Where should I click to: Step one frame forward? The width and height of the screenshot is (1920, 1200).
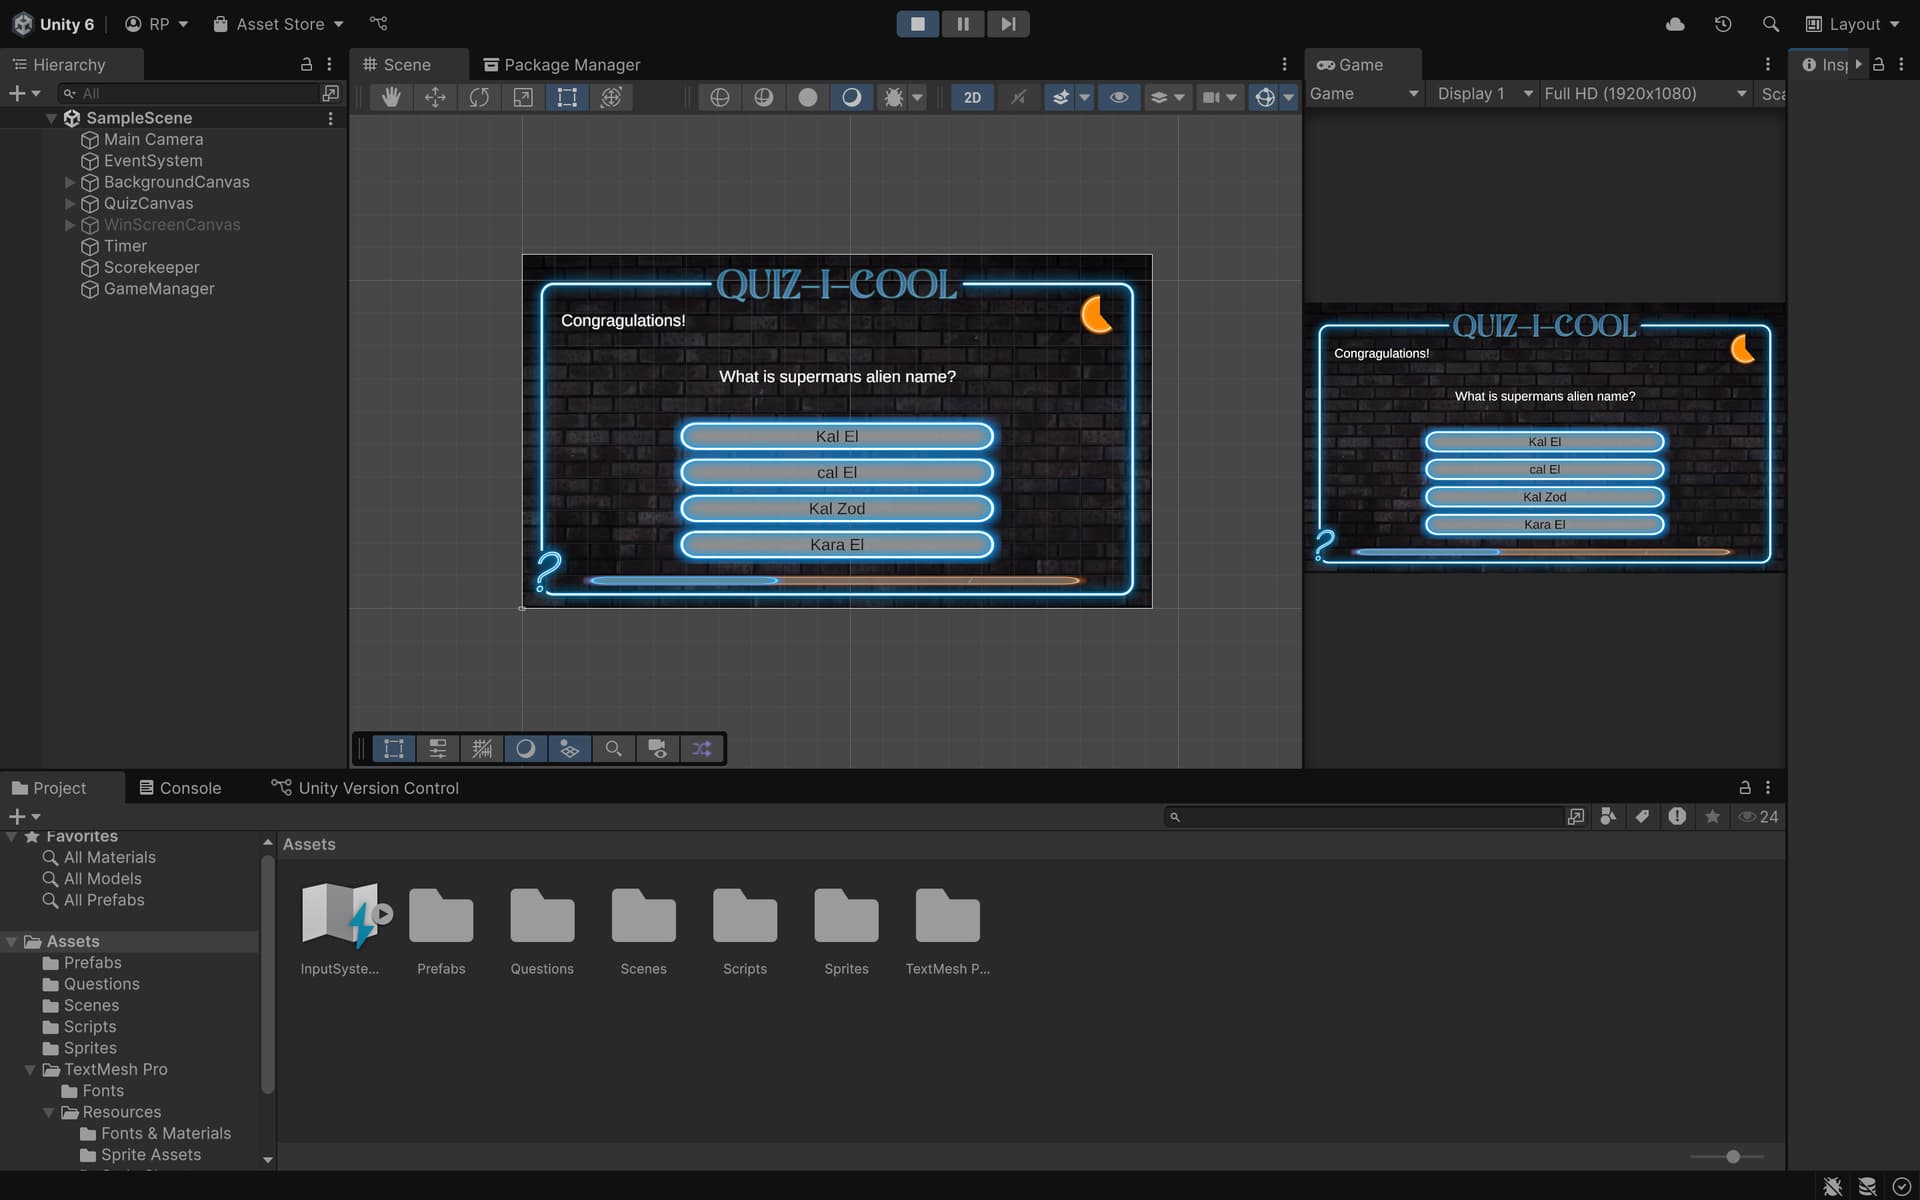click(1008, 24)
